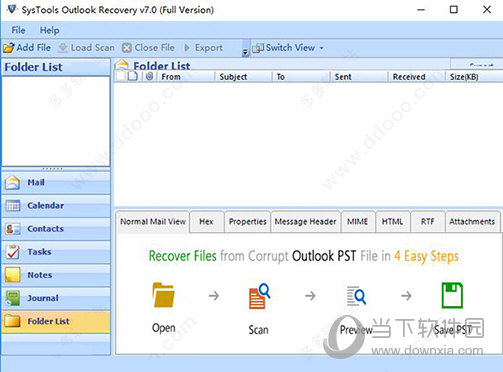Viewport: 503px width, 372px height.
Task: Sort by the Subject column header
Action: click(244, 77)
